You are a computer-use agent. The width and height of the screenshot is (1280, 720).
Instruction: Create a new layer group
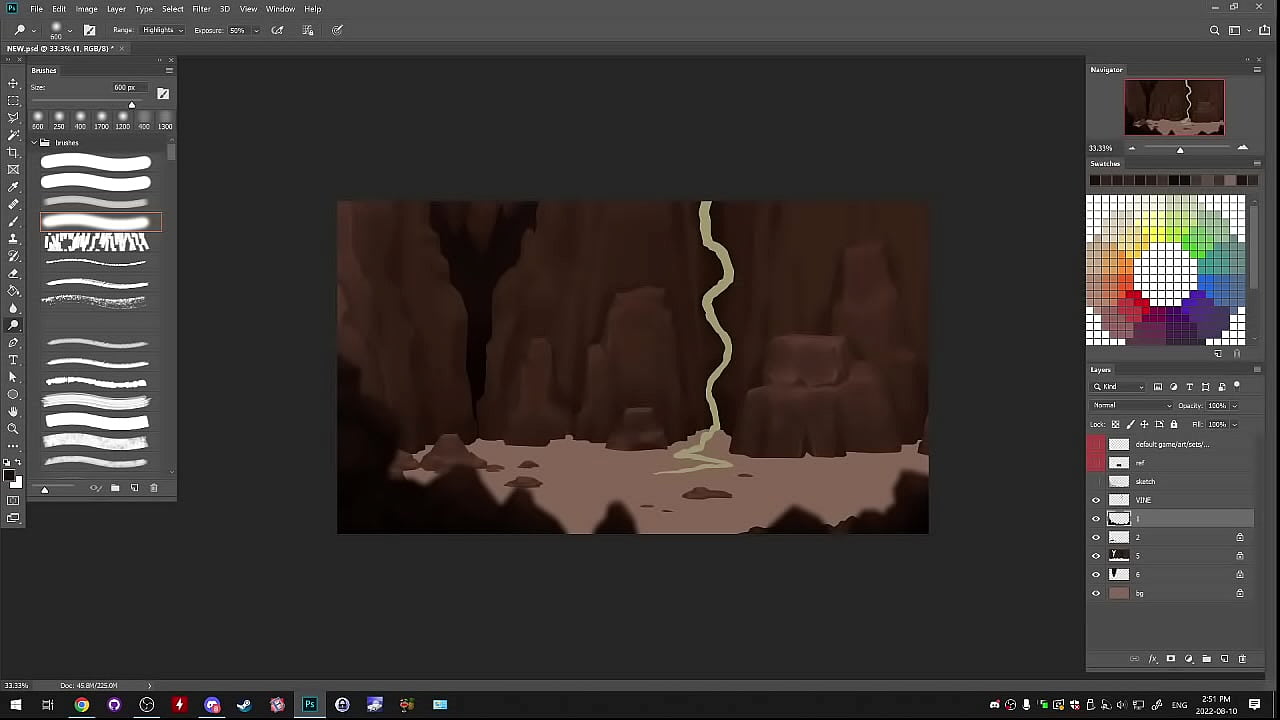(1206, 659)
